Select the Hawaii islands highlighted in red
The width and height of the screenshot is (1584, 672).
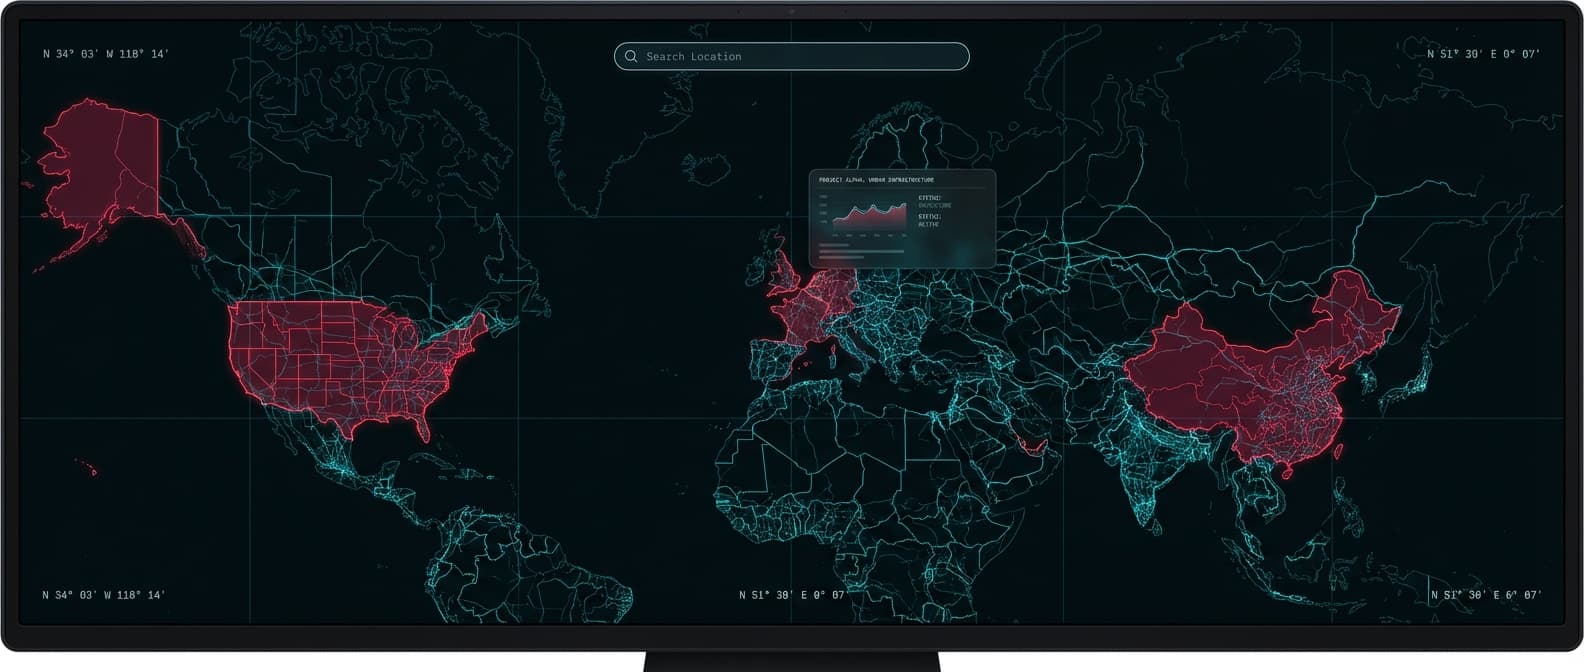tap(88, 466)
